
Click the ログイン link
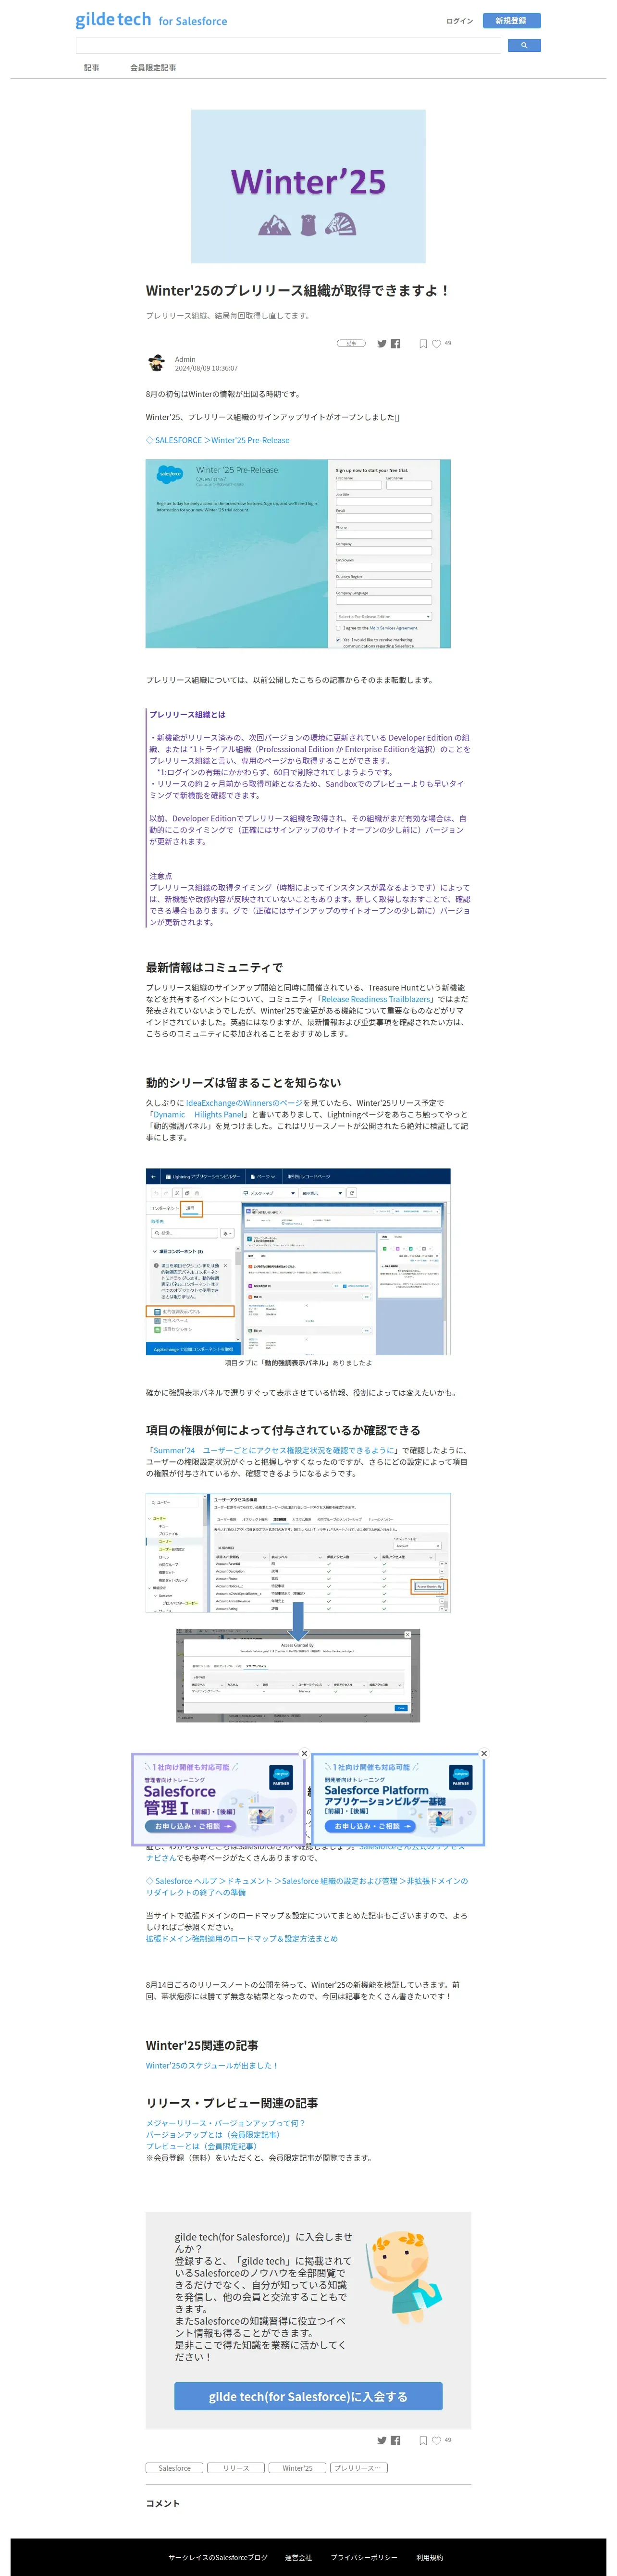(x=459, y=21)
